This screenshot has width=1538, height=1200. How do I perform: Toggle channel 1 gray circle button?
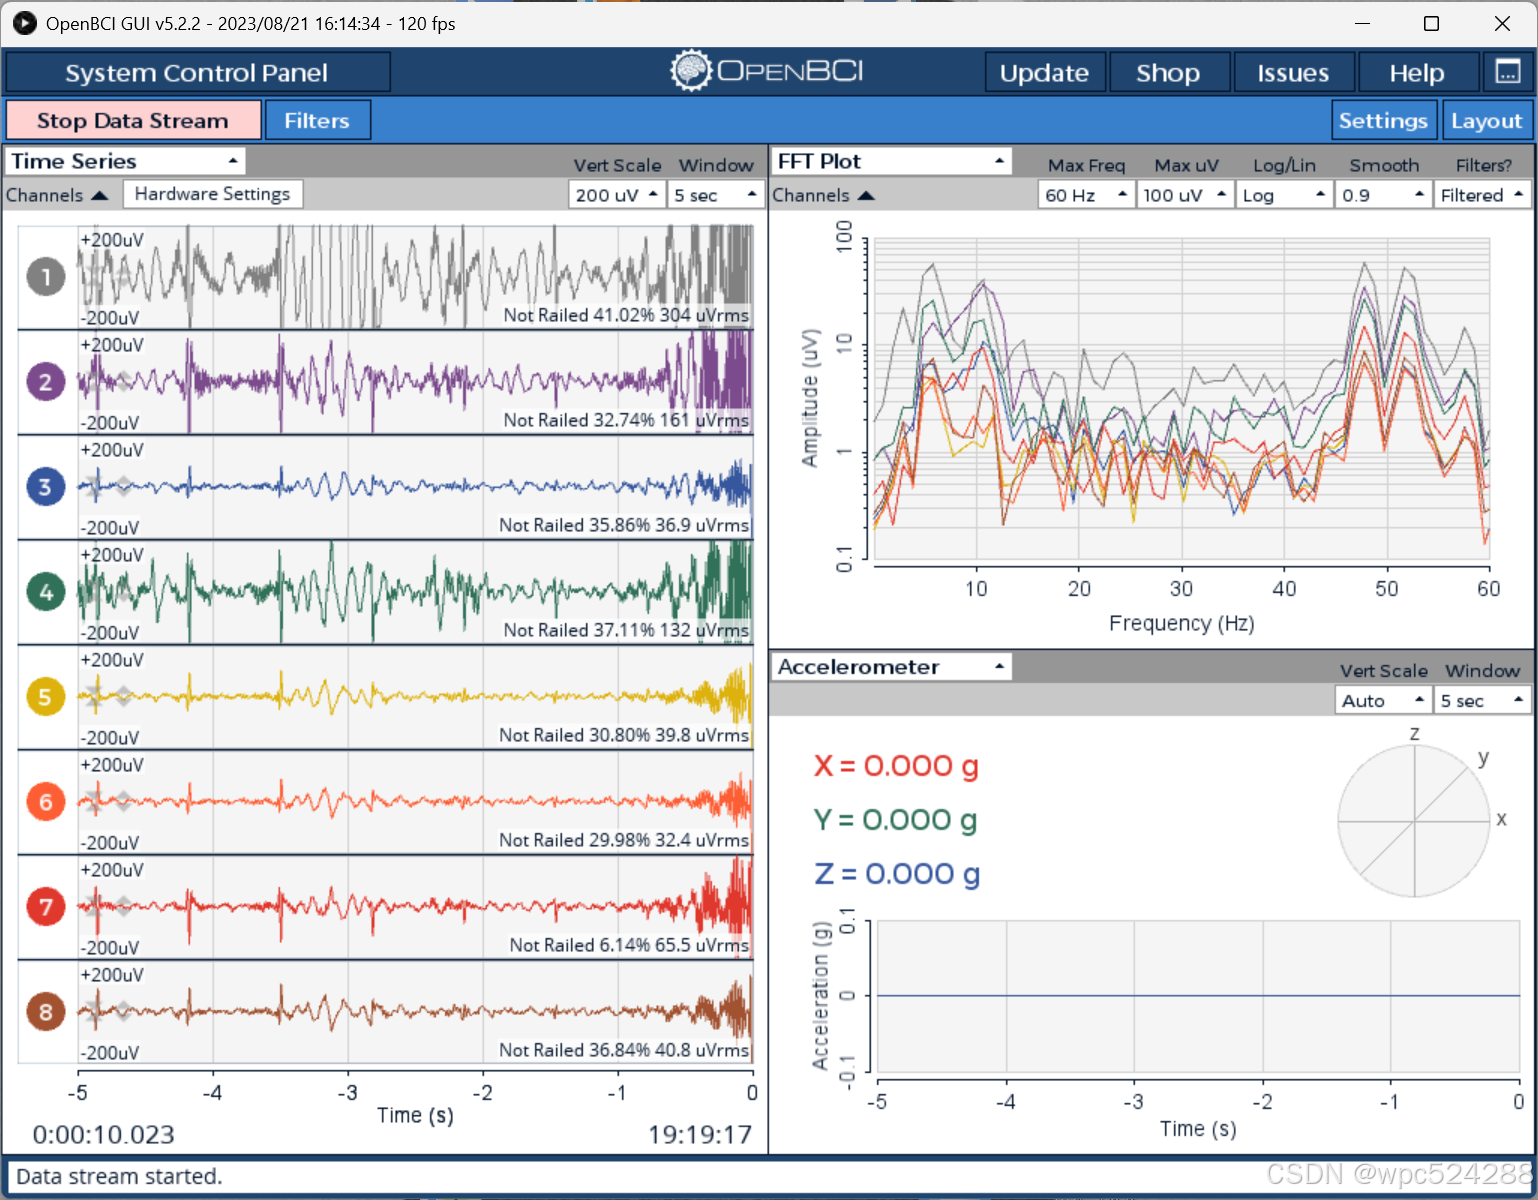coord(45,277)
